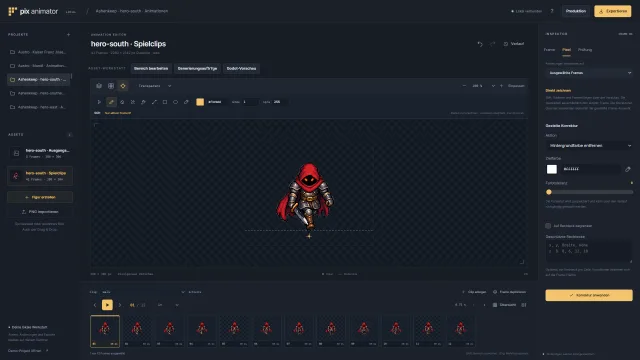Select the line drawing tool
The height and width of the screenshot is (360, 640).
154,102
